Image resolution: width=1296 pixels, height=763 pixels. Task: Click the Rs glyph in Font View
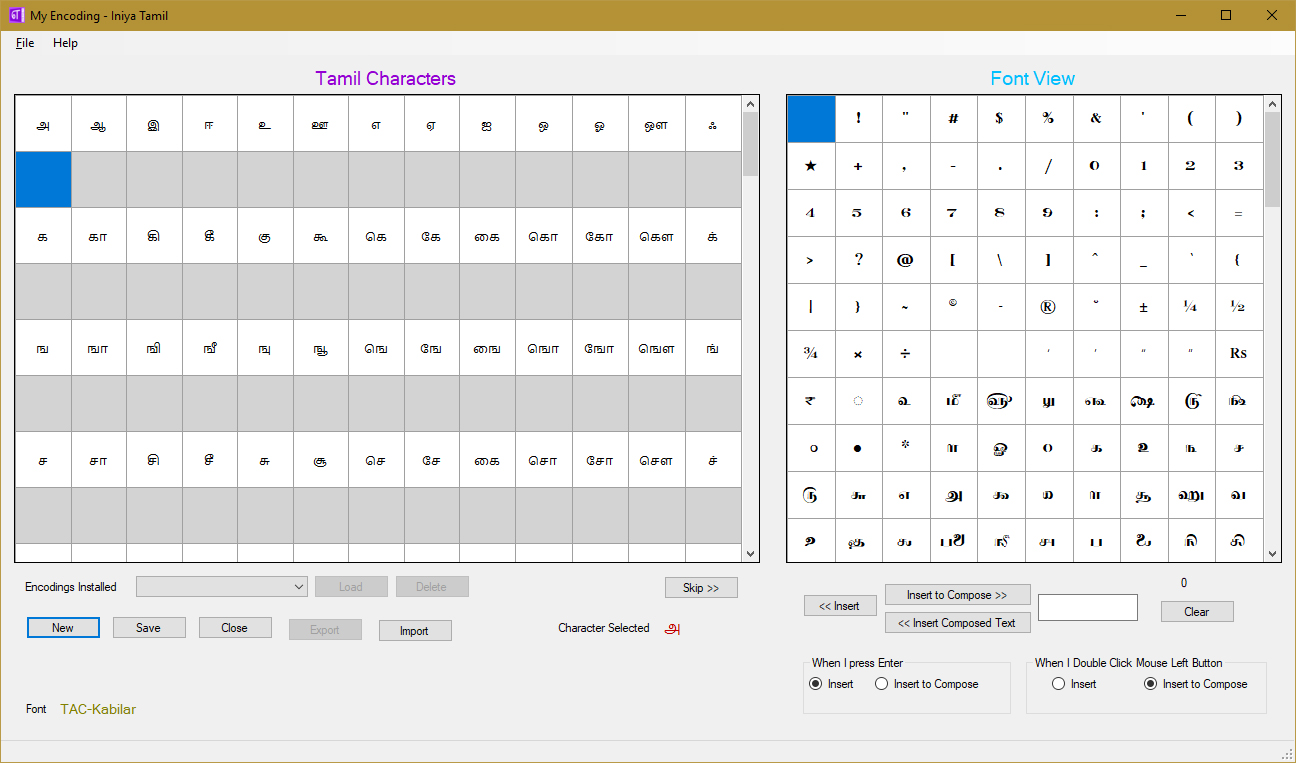[x=1239, y=353]
